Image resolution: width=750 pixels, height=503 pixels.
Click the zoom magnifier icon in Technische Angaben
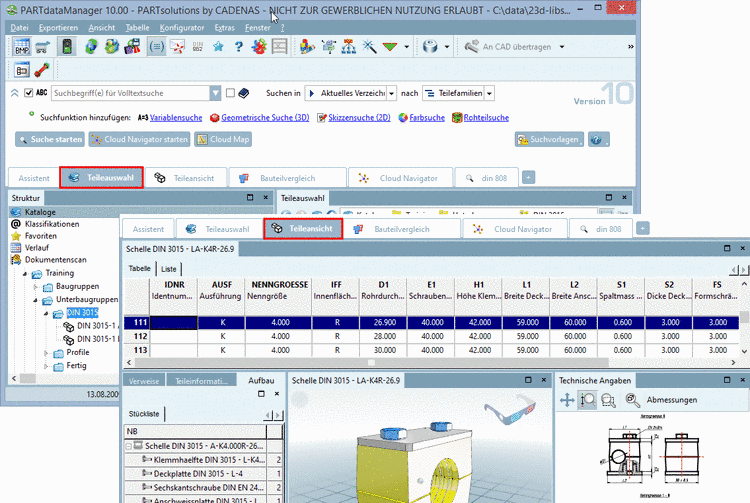(x=588, y=400)
